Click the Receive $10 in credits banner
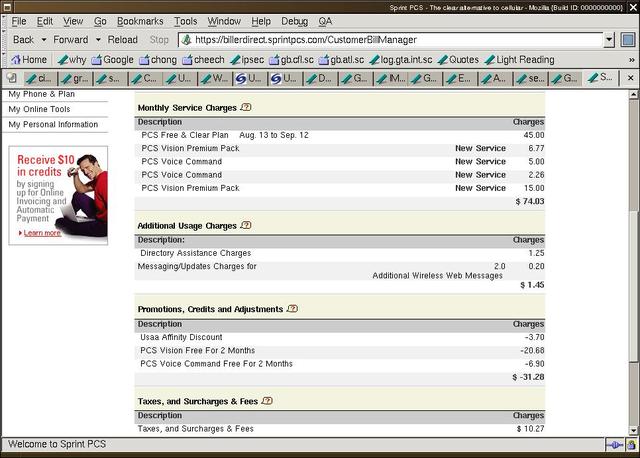640x458 pixels. (58, 196)
